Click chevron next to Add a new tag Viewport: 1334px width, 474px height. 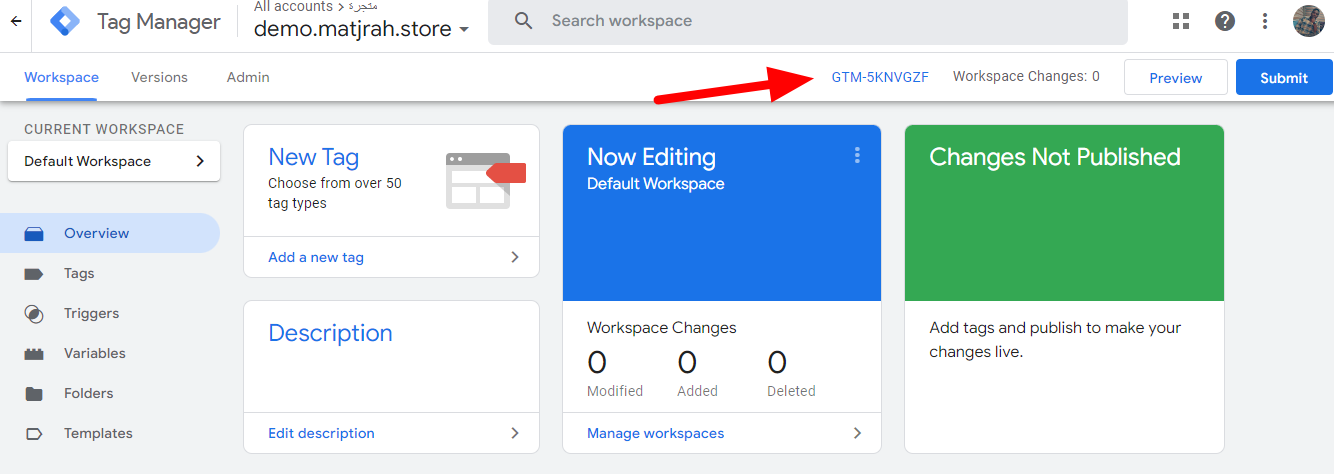515,257
